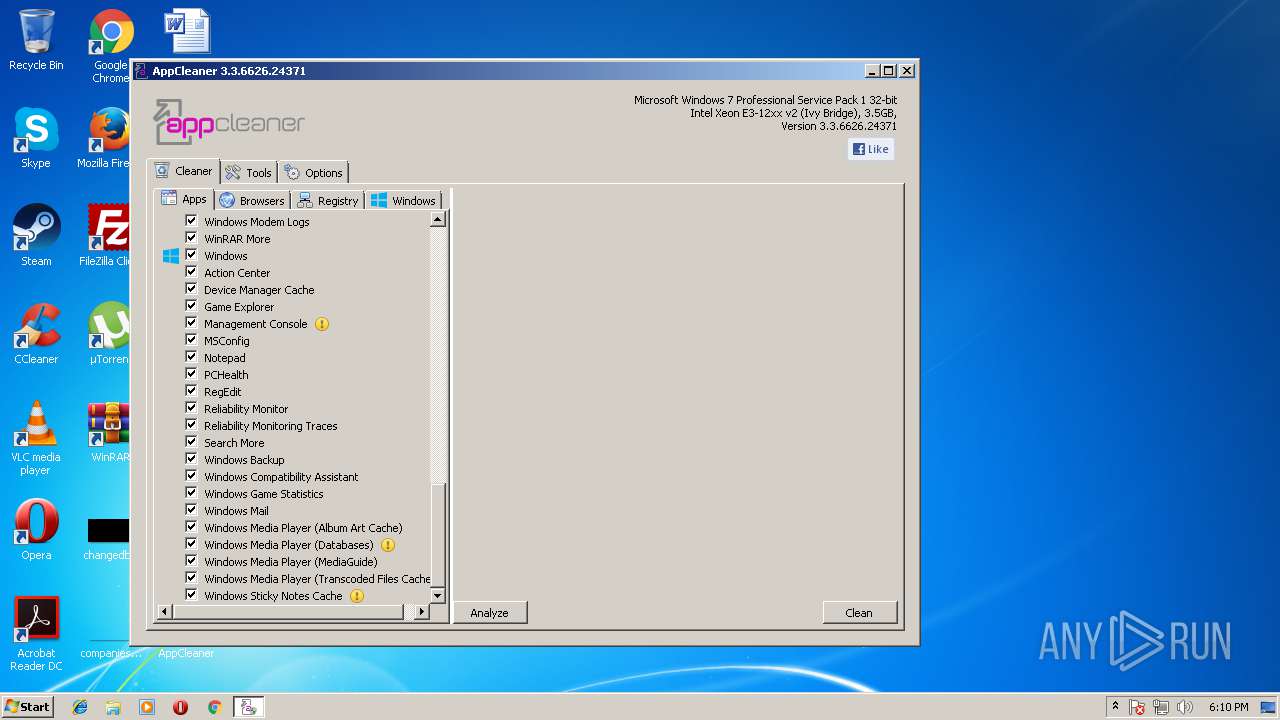Open Recycle Bin on the desktop
The height and width of the screenshot is (720, 1280).
coord(36,41)
